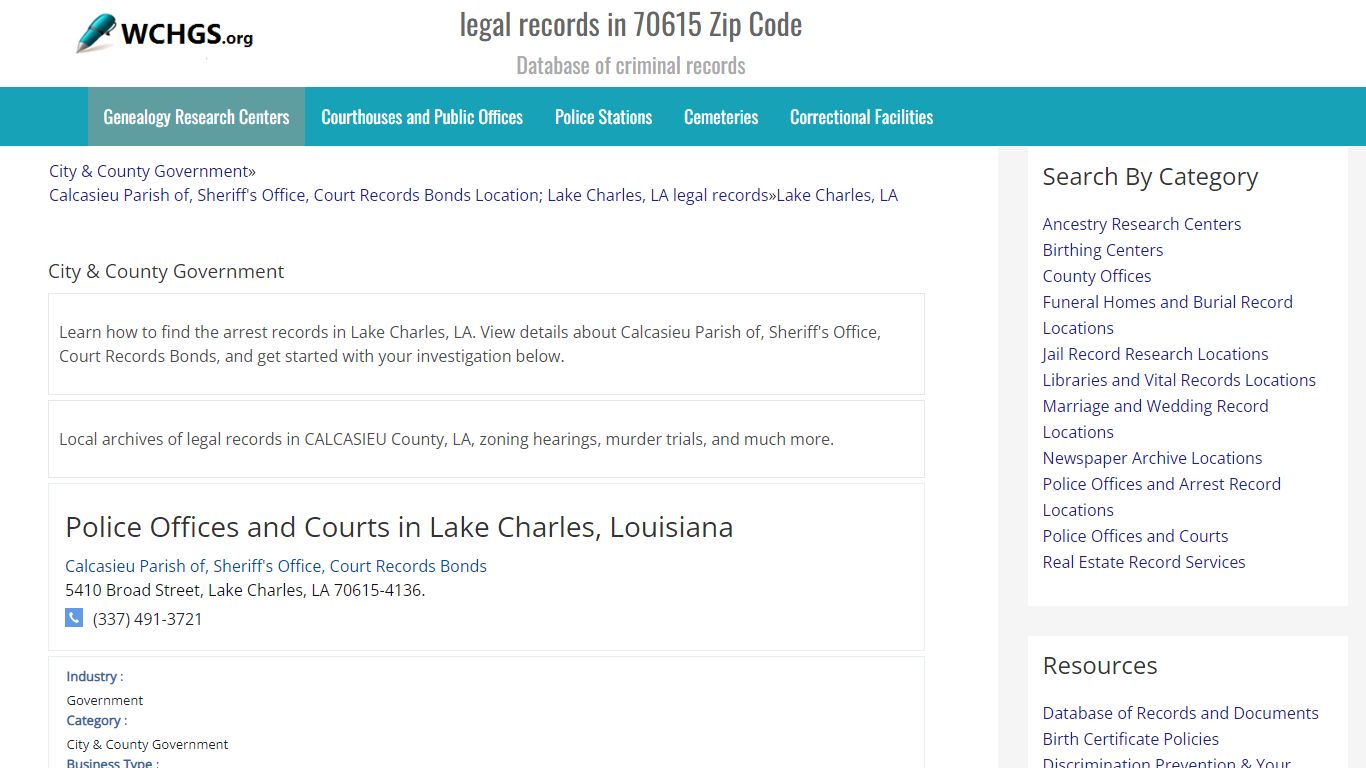Select Birthing Centers category
The image size is (1366, 768).
click(x=1102, y=250)
